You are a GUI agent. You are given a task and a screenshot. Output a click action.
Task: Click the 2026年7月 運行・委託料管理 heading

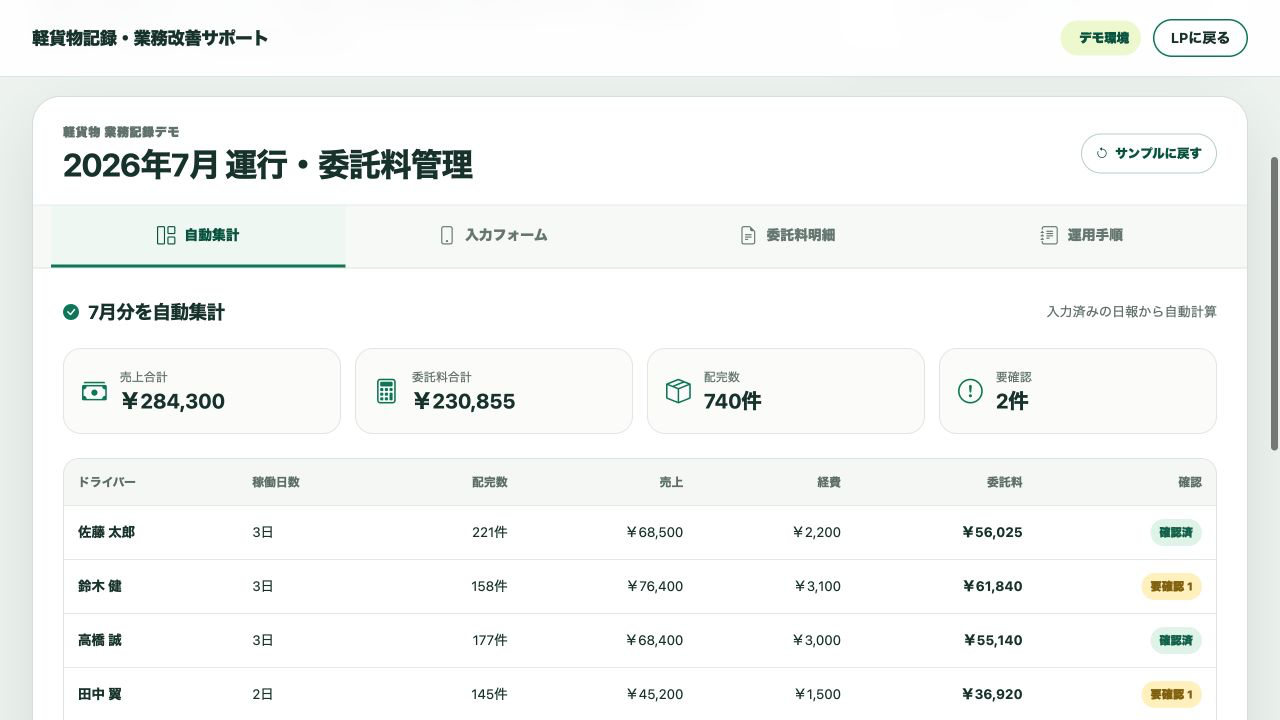(x=268, y=165)
